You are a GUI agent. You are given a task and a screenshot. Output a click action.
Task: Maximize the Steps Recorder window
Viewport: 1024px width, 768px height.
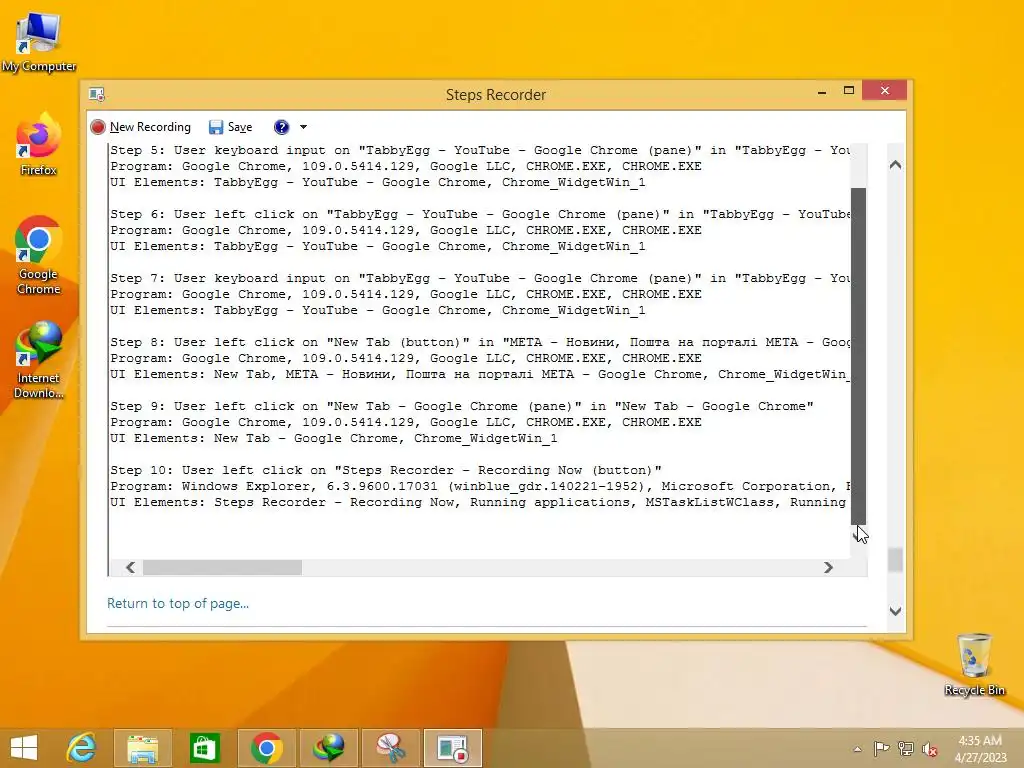pyautogui.click(x=848, y=91)
